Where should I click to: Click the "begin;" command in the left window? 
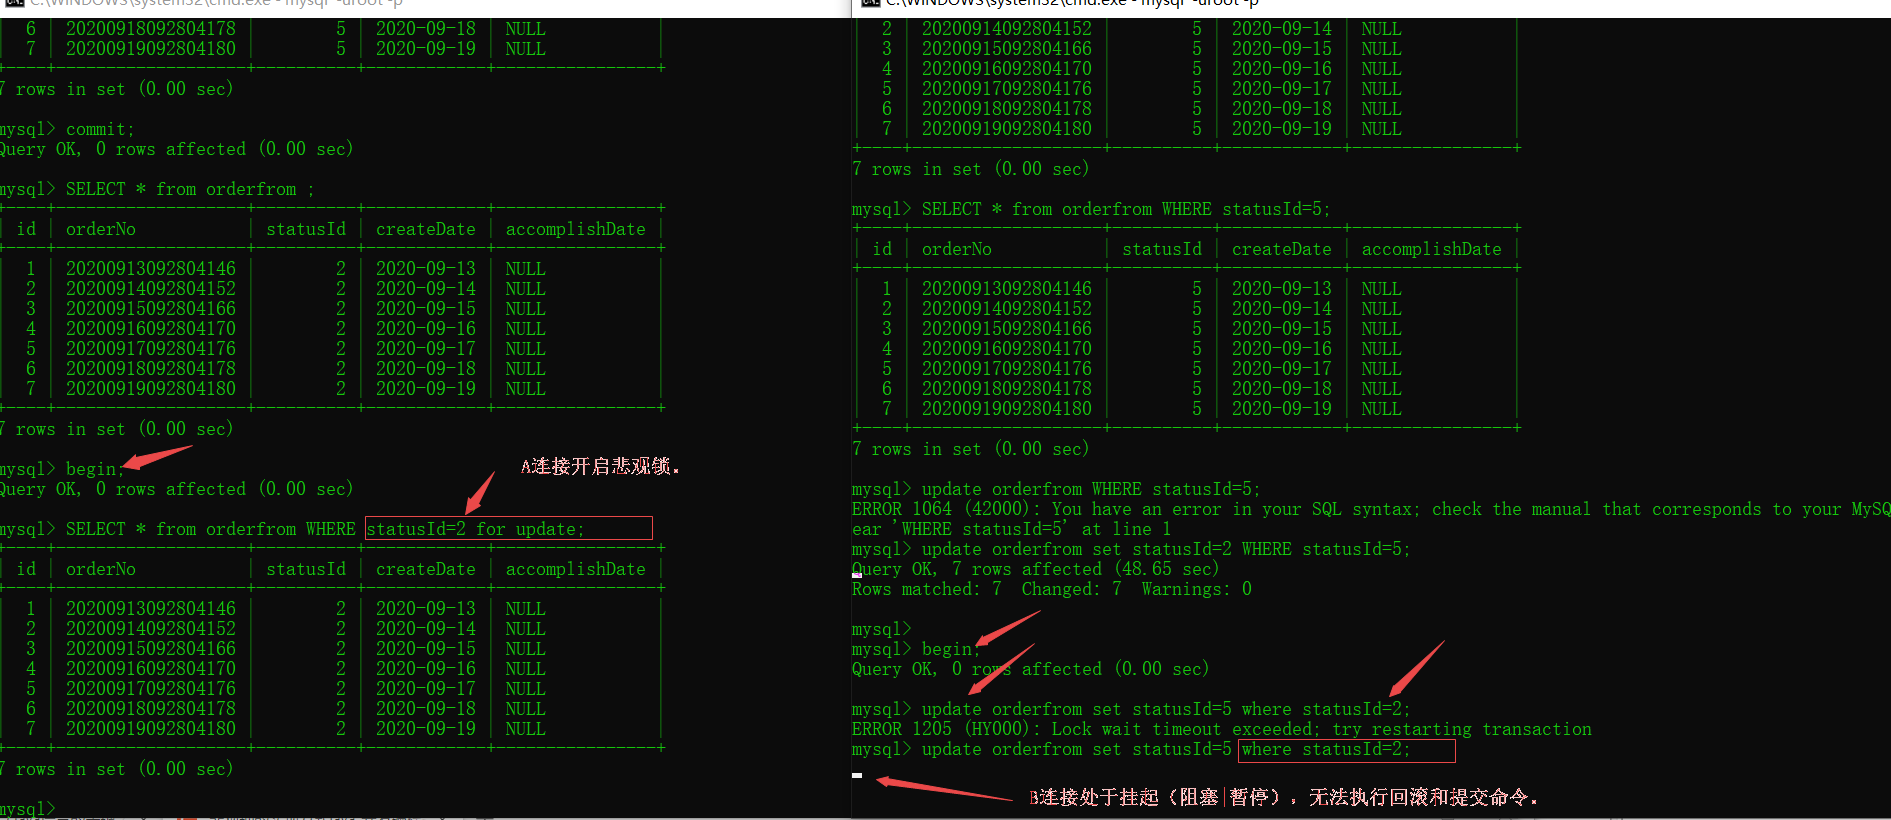(94, 469)
